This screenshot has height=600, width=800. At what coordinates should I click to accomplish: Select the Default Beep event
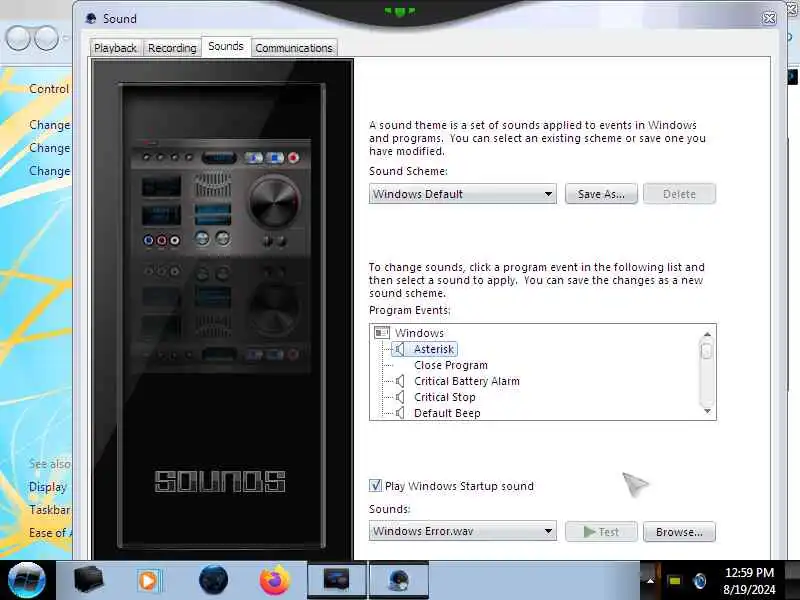pos(447,413)
